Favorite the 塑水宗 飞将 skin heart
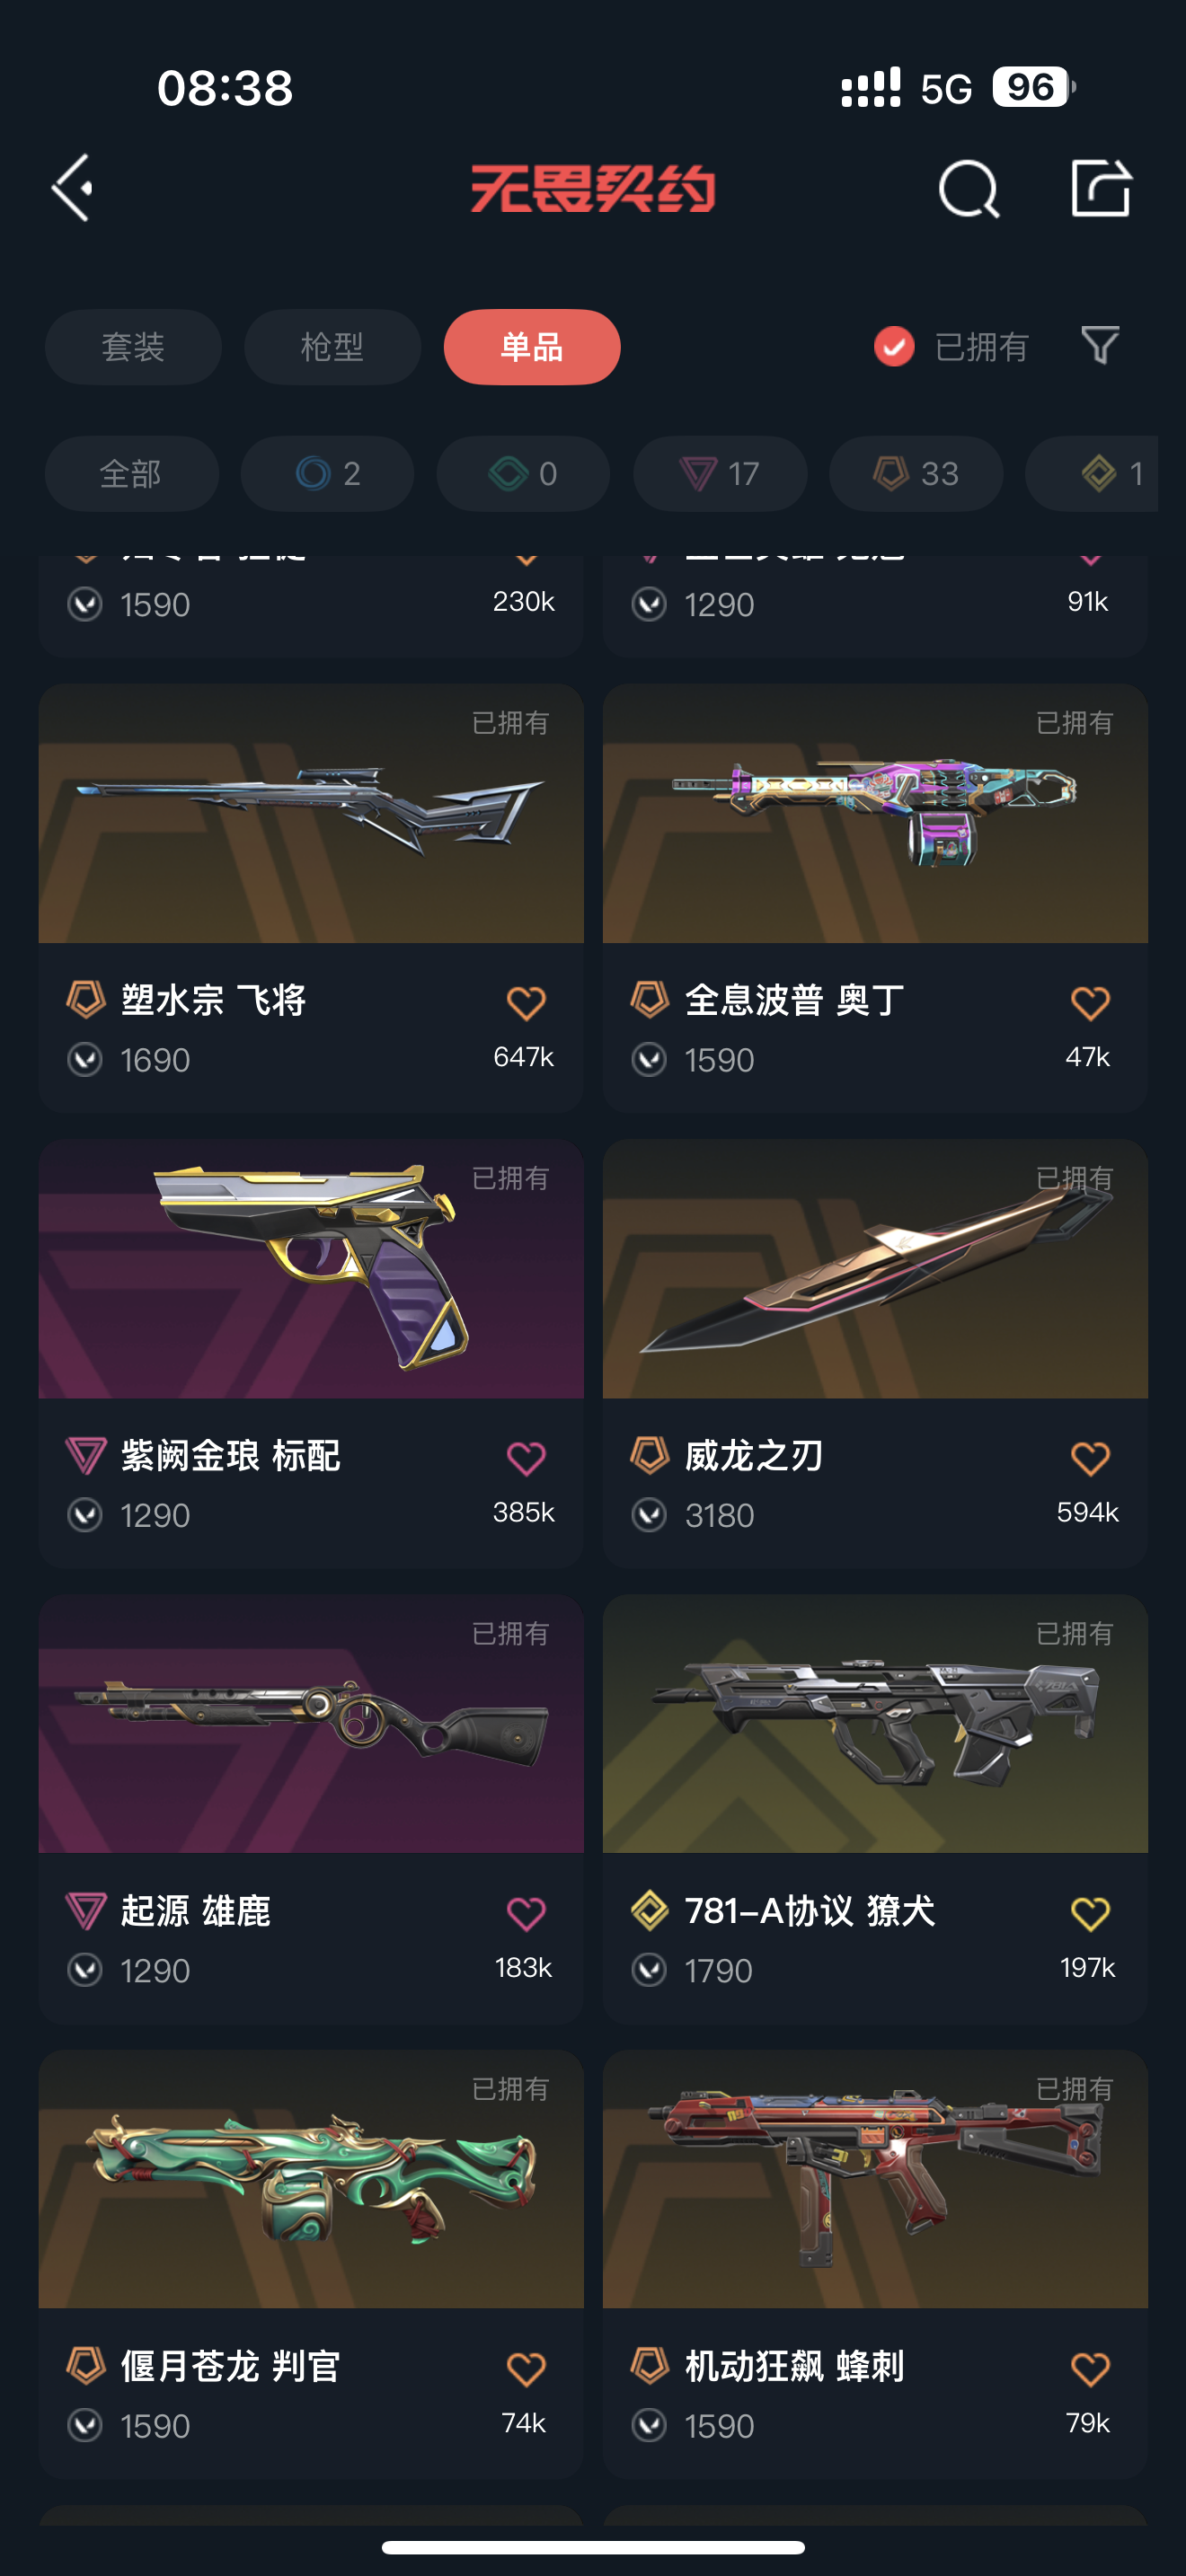Screen dimensions: 1186x2576 (x=525, y=1003)
